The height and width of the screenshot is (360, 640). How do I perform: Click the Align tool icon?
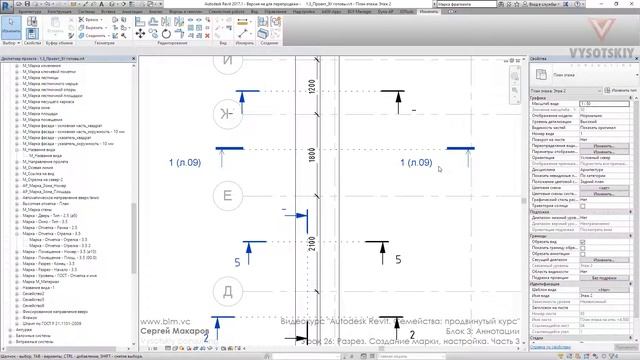140,21
